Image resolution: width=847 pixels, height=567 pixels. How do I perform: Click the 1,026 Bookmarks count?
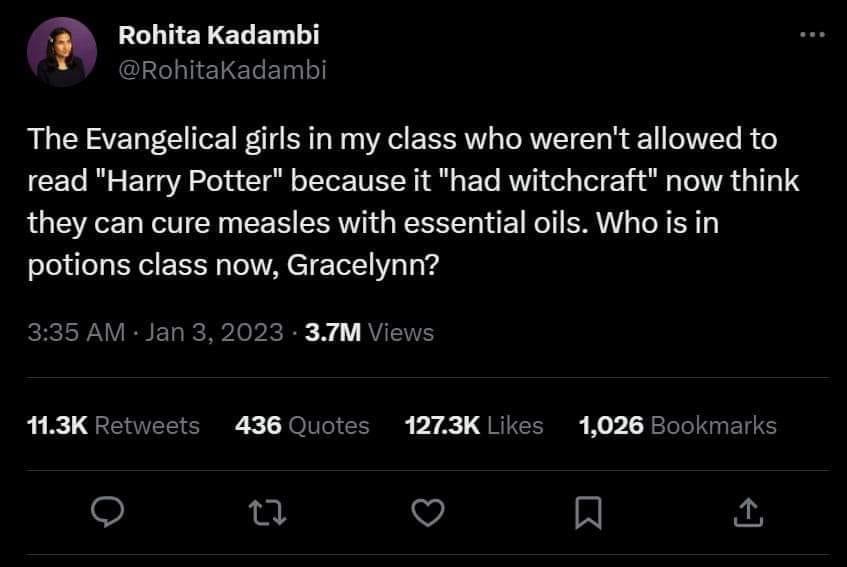677,425
